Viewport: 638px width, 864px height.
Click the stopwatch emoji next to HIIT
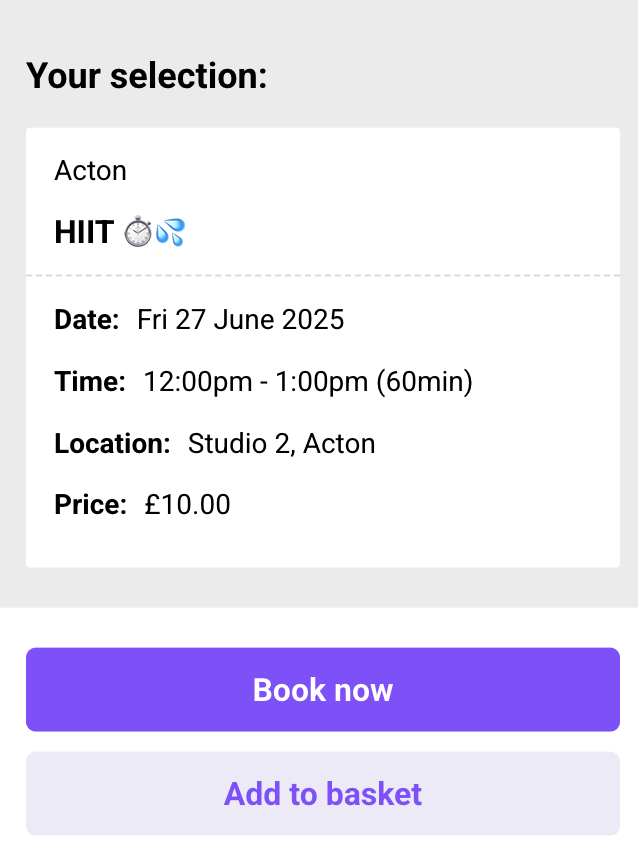tap(138, 232)
